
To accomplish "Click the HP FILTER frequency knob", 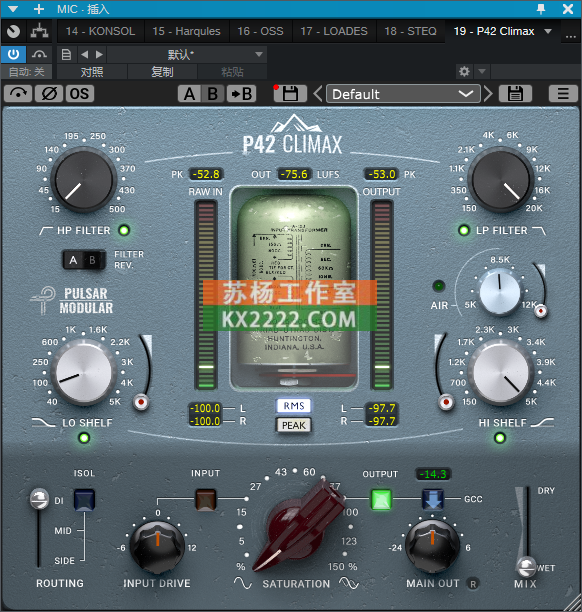I will coord(84,180).
